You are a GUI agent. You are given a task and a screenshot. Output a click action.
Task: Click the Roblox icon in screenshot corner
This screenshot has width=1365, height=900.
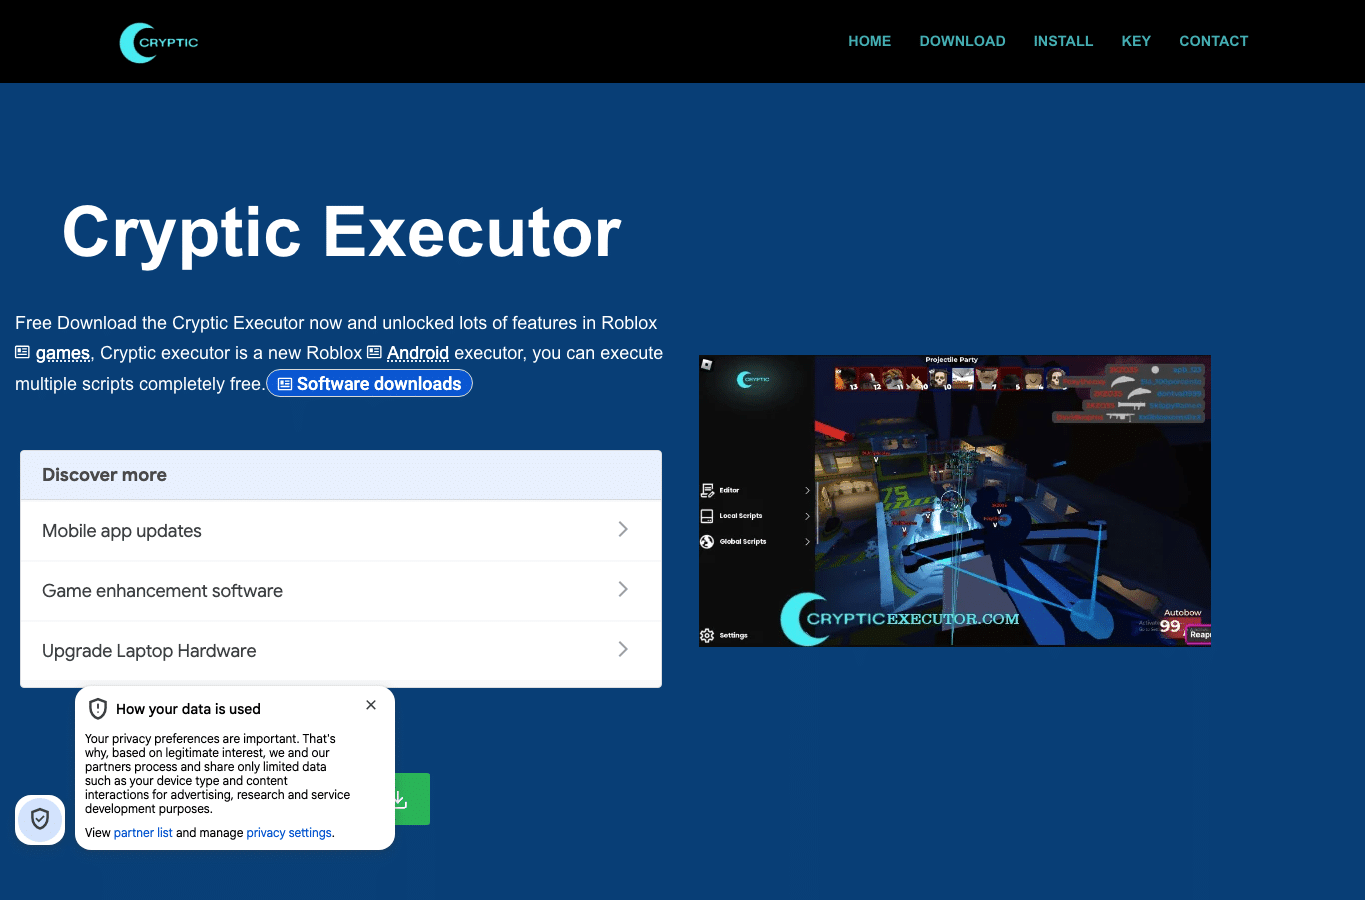pos(706,364)
